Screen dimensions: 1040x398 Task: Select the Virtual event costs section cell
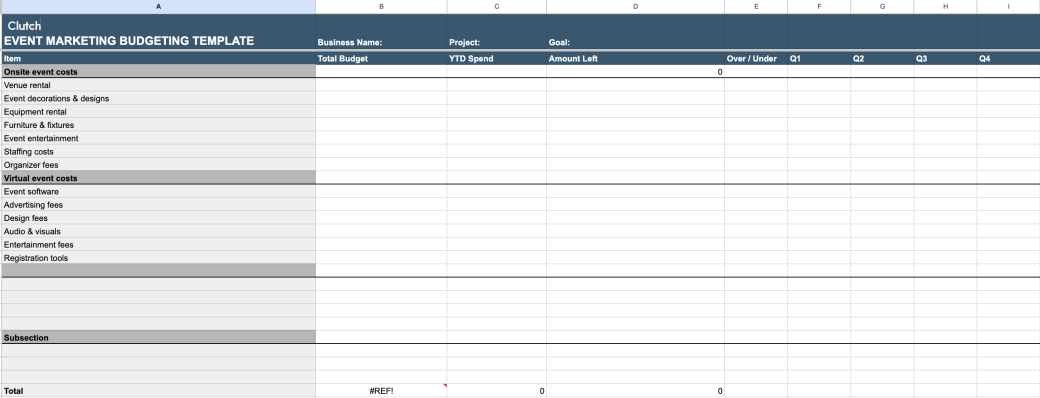coord(158,178)
